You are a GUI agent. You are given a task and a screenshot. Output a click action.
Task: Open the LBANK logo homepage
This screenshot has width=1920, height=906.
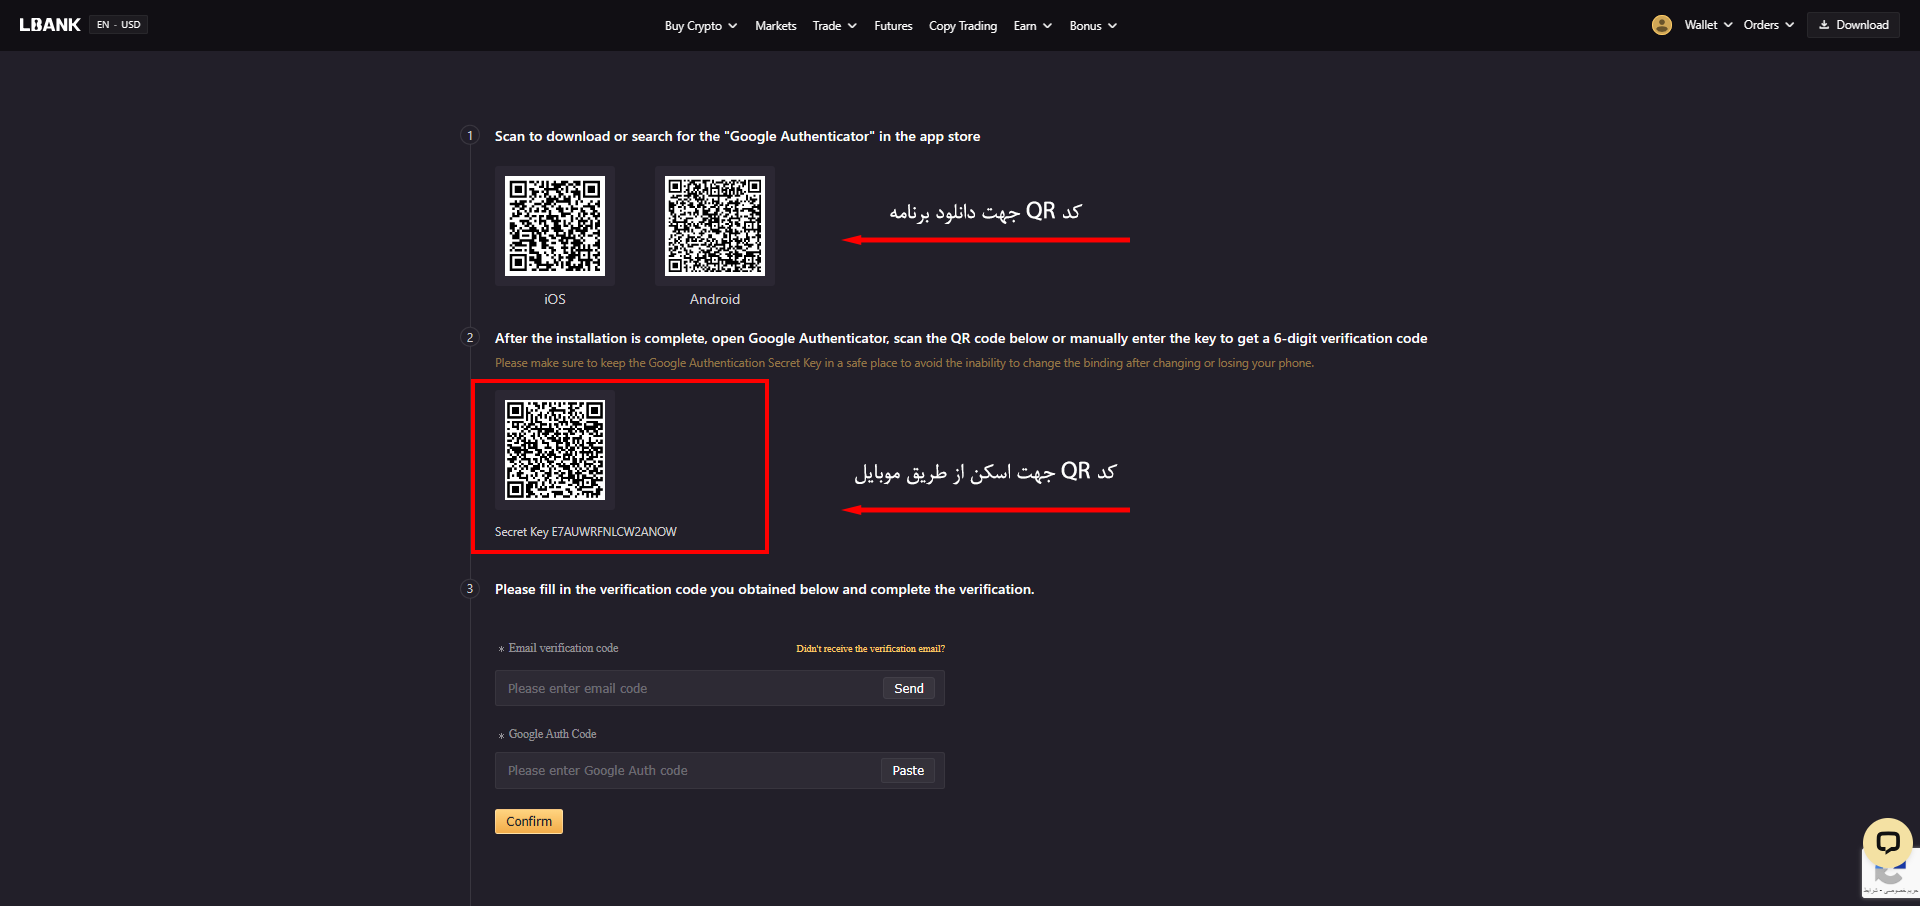[x=50, y=25]
